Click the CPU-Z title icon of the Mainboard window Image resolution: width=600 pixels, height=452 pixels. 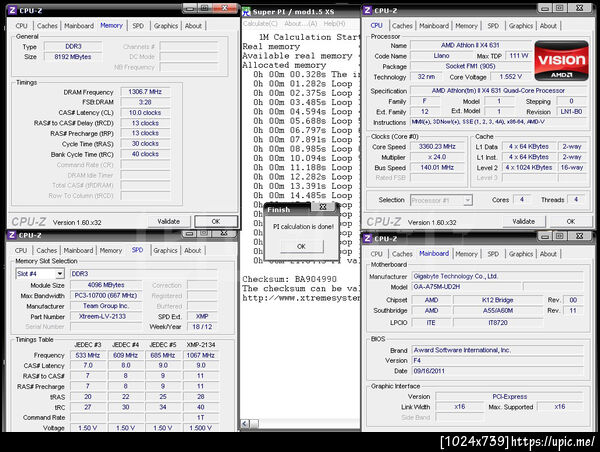pyautogui.click(x=368, y=238)
